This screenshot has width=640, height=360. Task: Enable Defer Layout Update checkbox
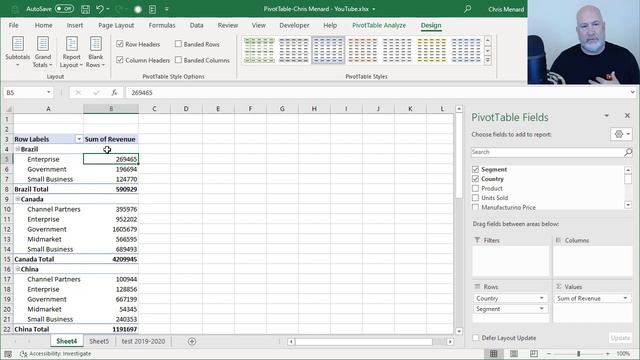point(476,338)
